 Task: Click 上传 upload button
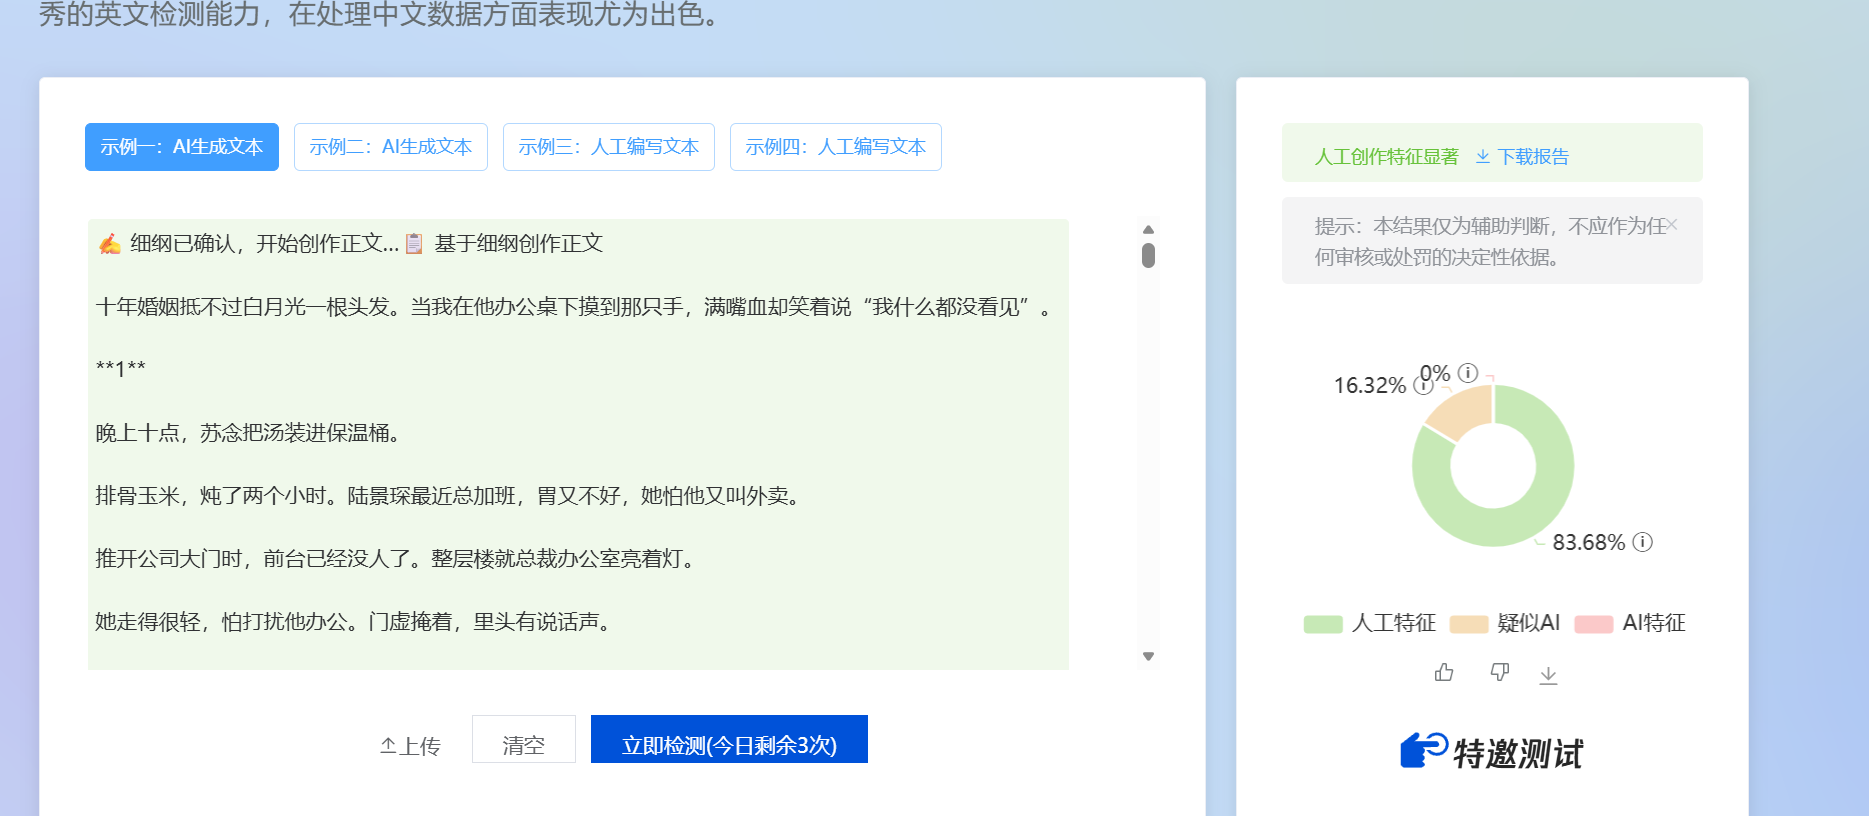pyautogui.click(x=410, y=746)
